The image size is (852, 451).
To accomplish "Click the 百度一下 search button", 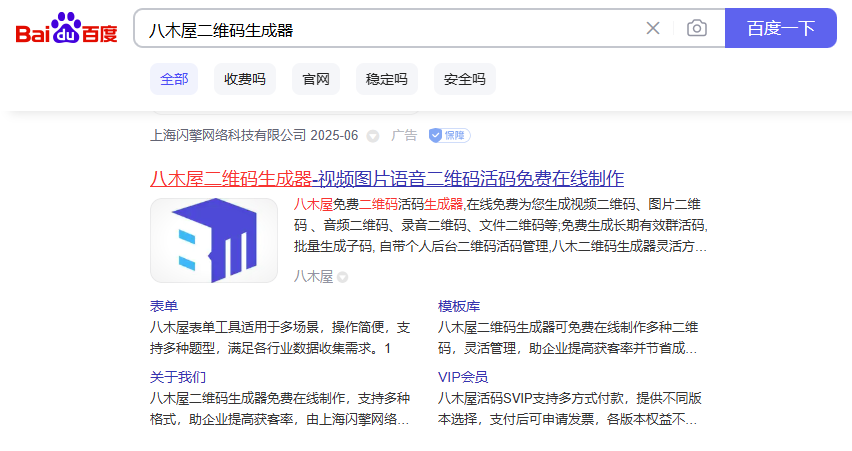I will (781, 28).
